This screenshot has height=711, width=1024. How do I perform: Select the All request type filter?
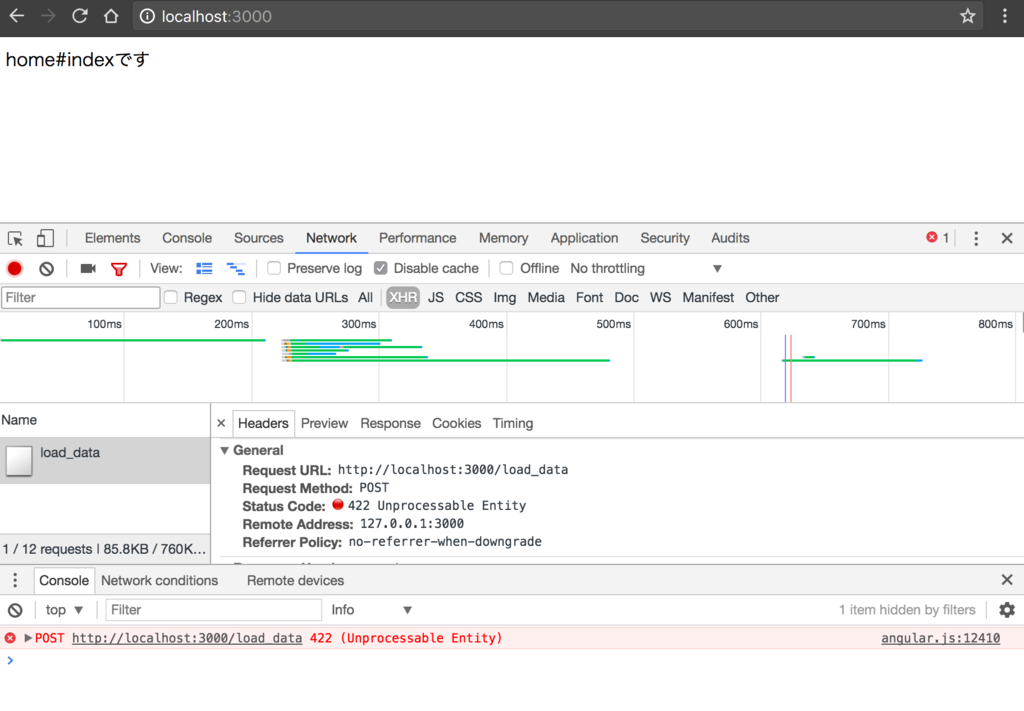(365, 298)
